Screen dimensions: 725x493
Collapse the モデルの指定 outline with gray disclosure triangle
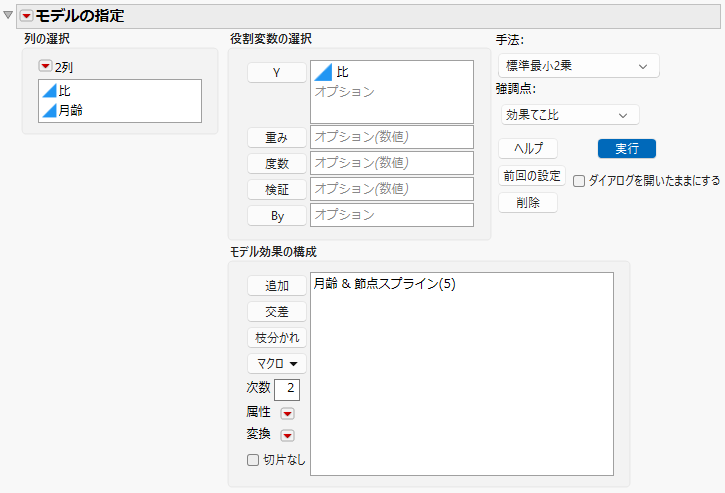(x=8, y=15)
